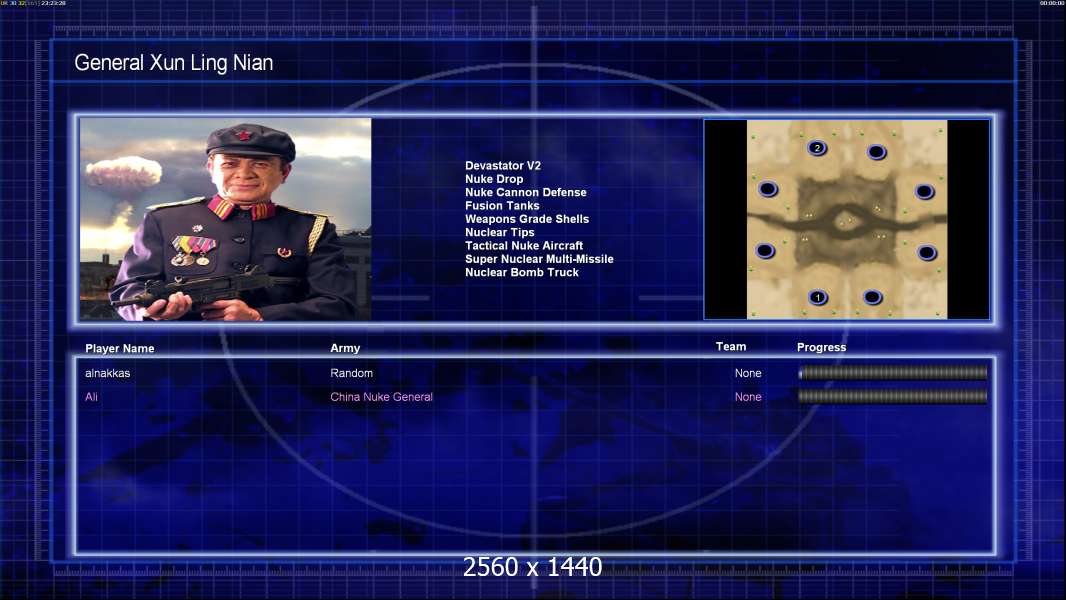Select "Devastator V2" in the unit list
Viewport: 1066px width, 600px height.
coord(503,165)
